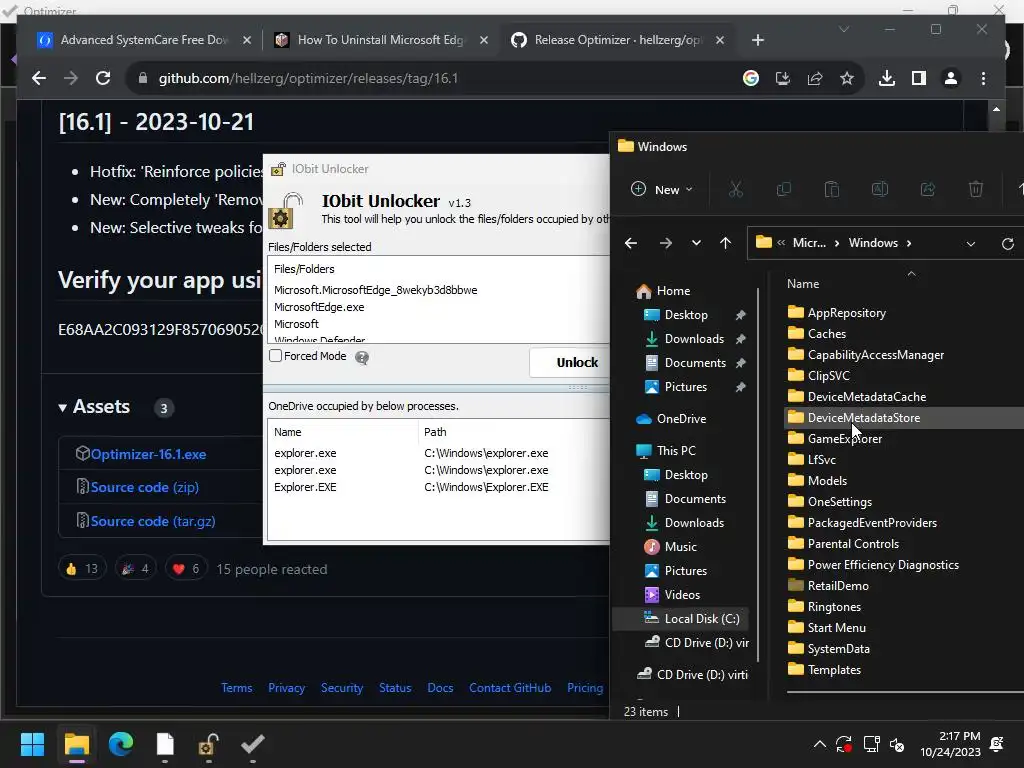The image size is (1024, 768).
Task: Toggle Chrome side panel icon
Action: click(x=919, y=78)
